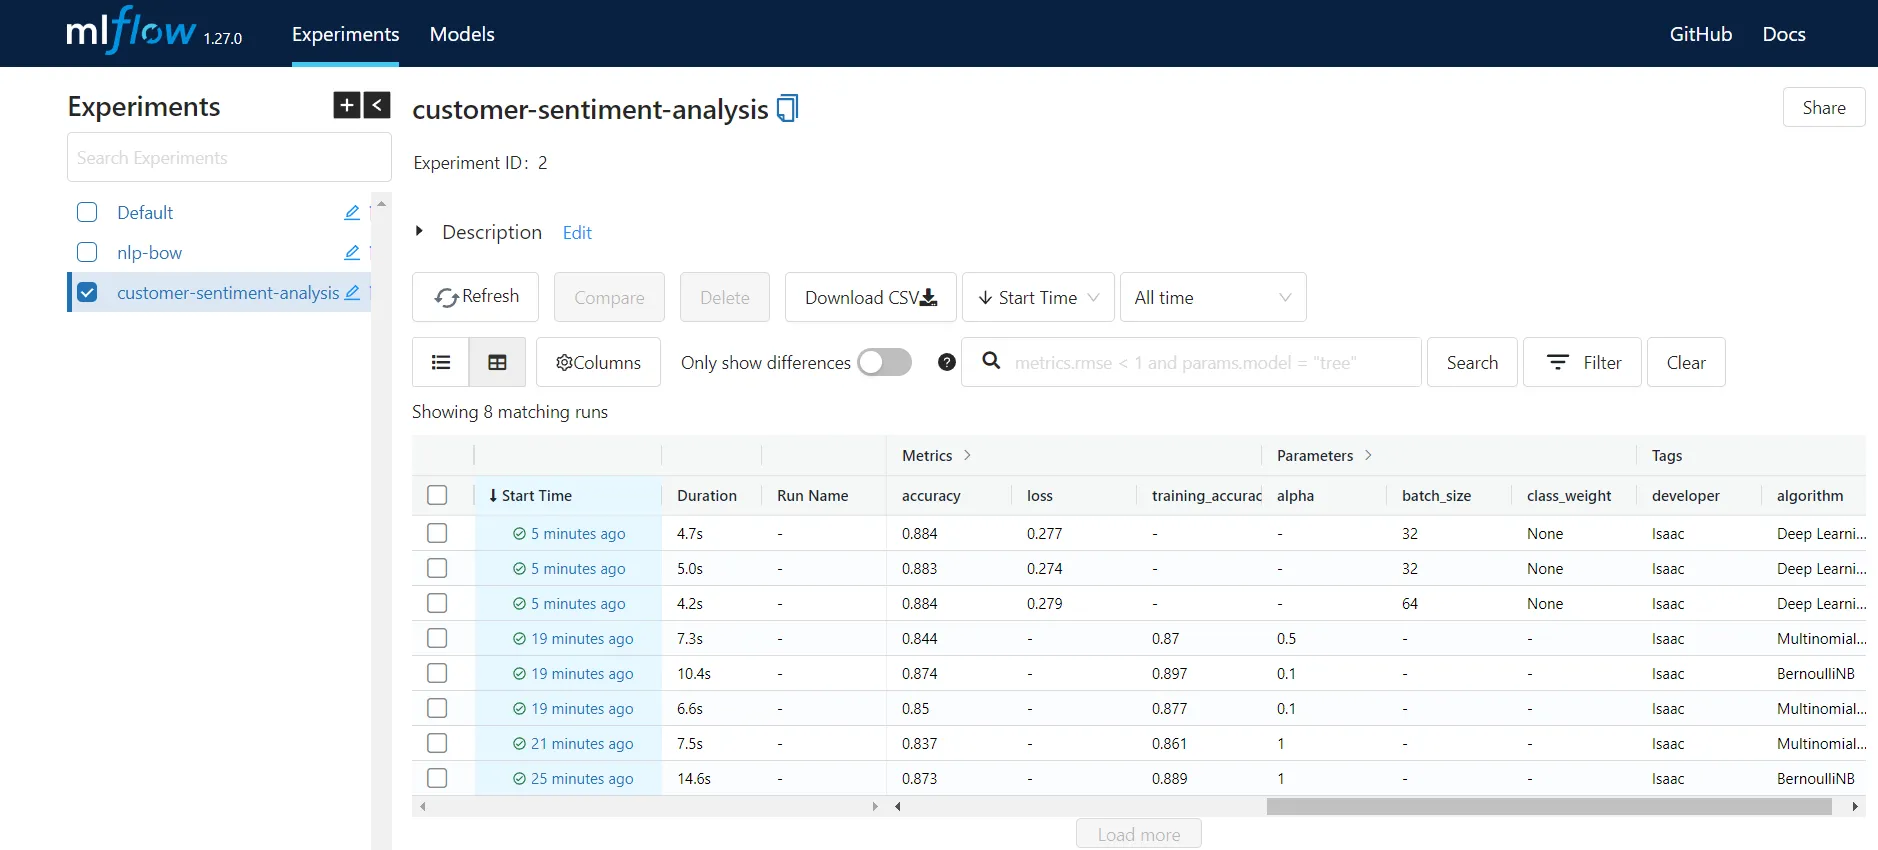1878x850 pixels.
Task: Rename the Default experiment via the pencil icon
Action: tap(352, 213)
